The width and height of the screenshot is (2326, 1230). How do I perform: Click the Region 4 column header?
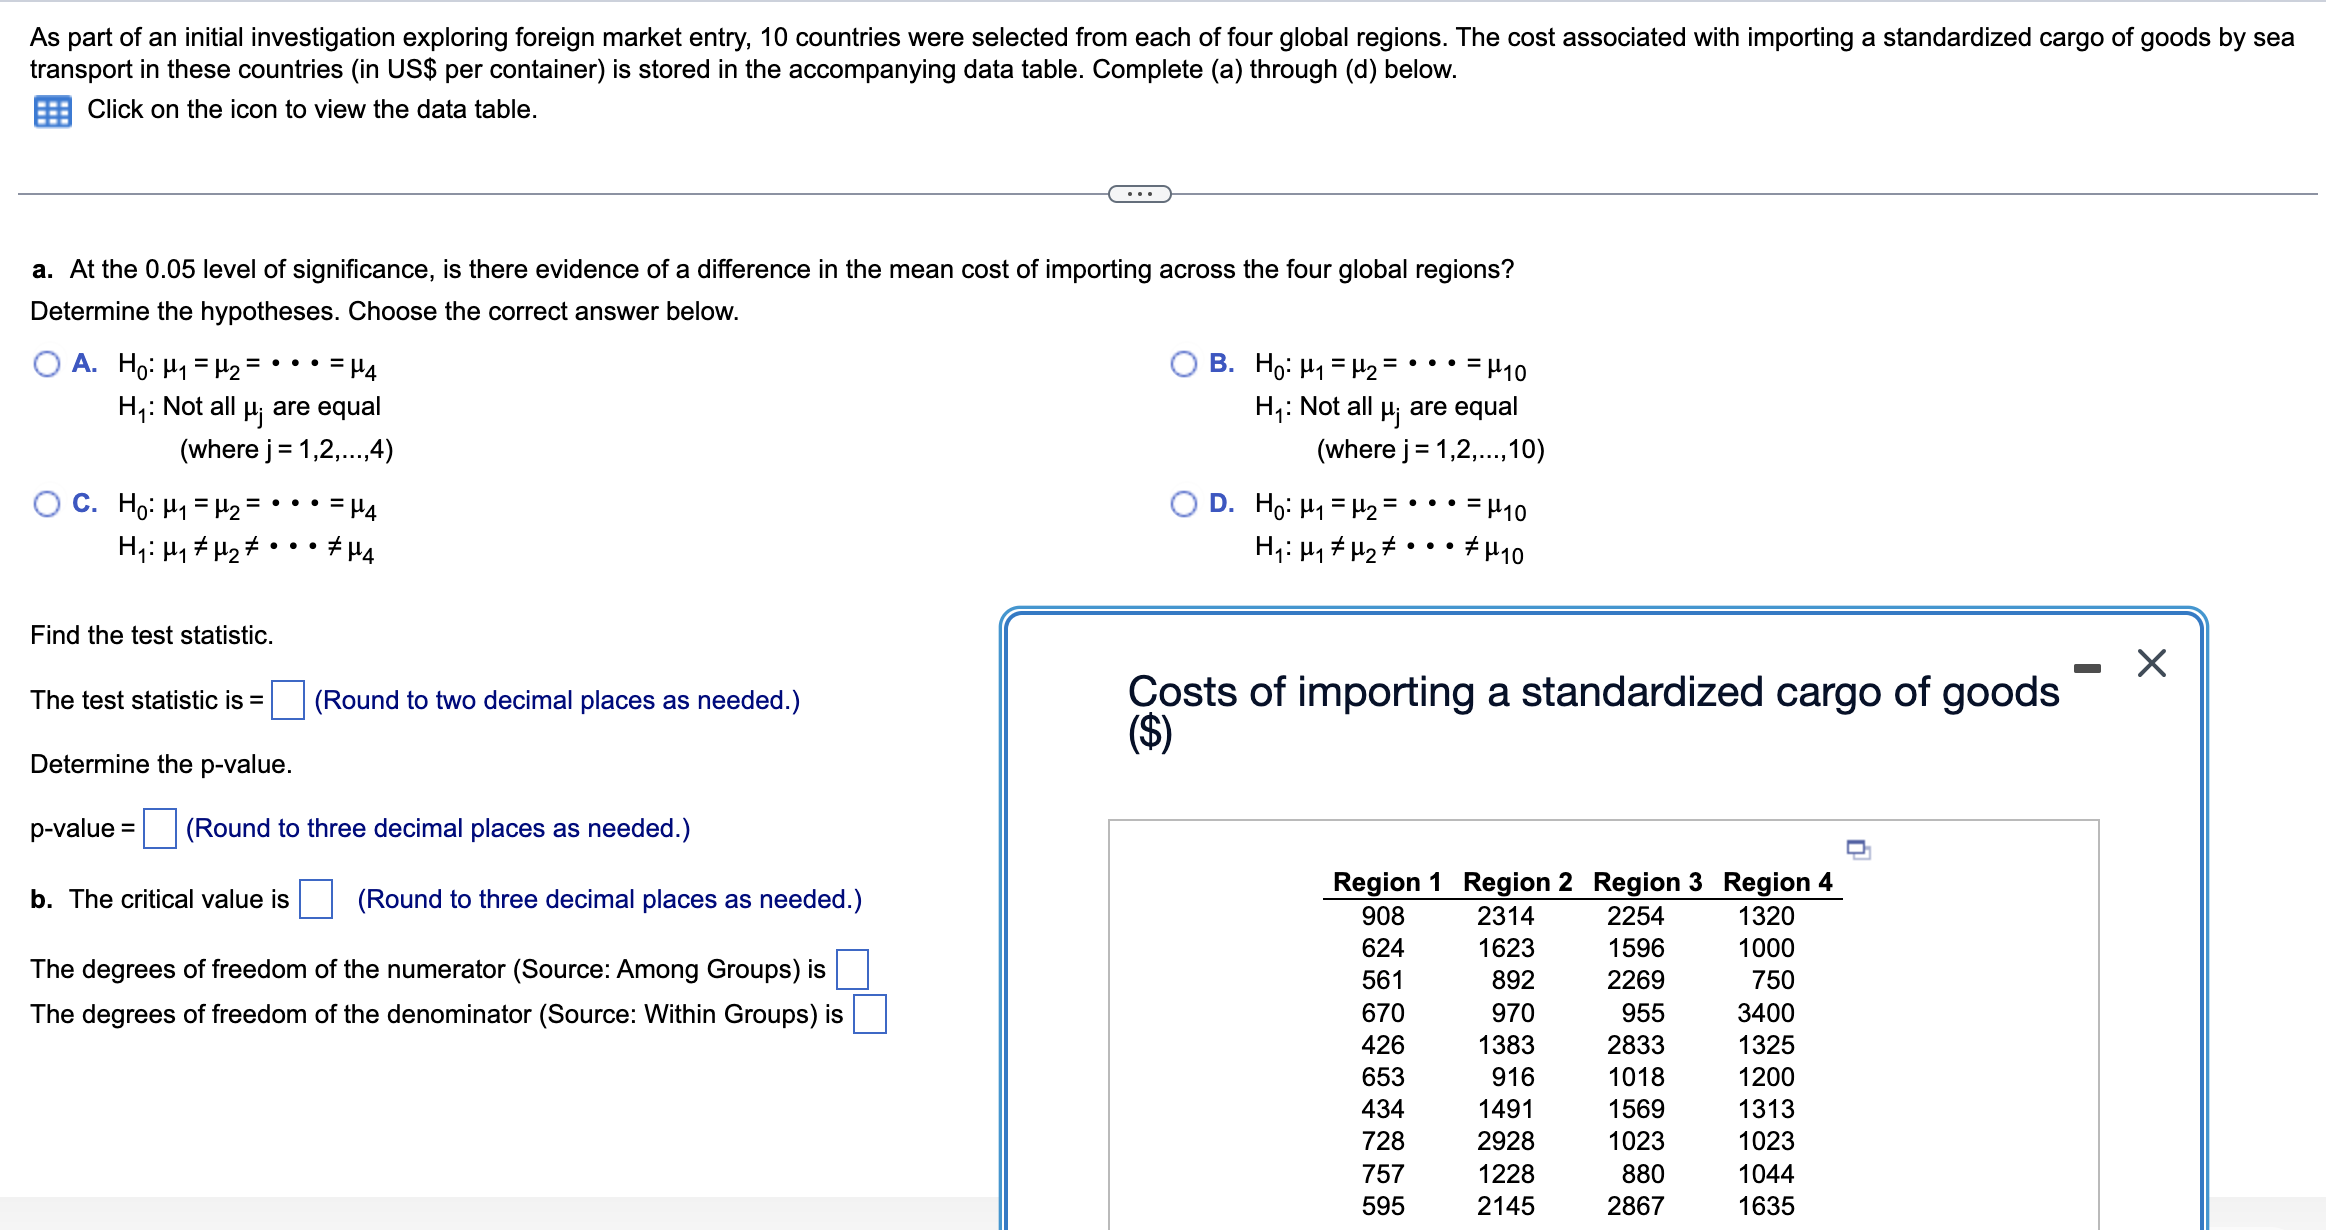pyautogui.click(x=1776, y=881)
